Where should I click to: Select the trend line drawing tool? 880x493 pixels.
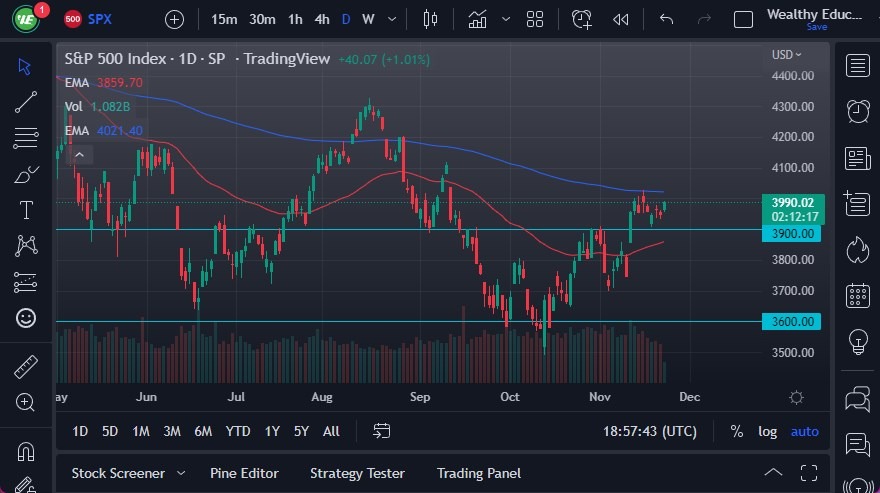click(26, 101)
